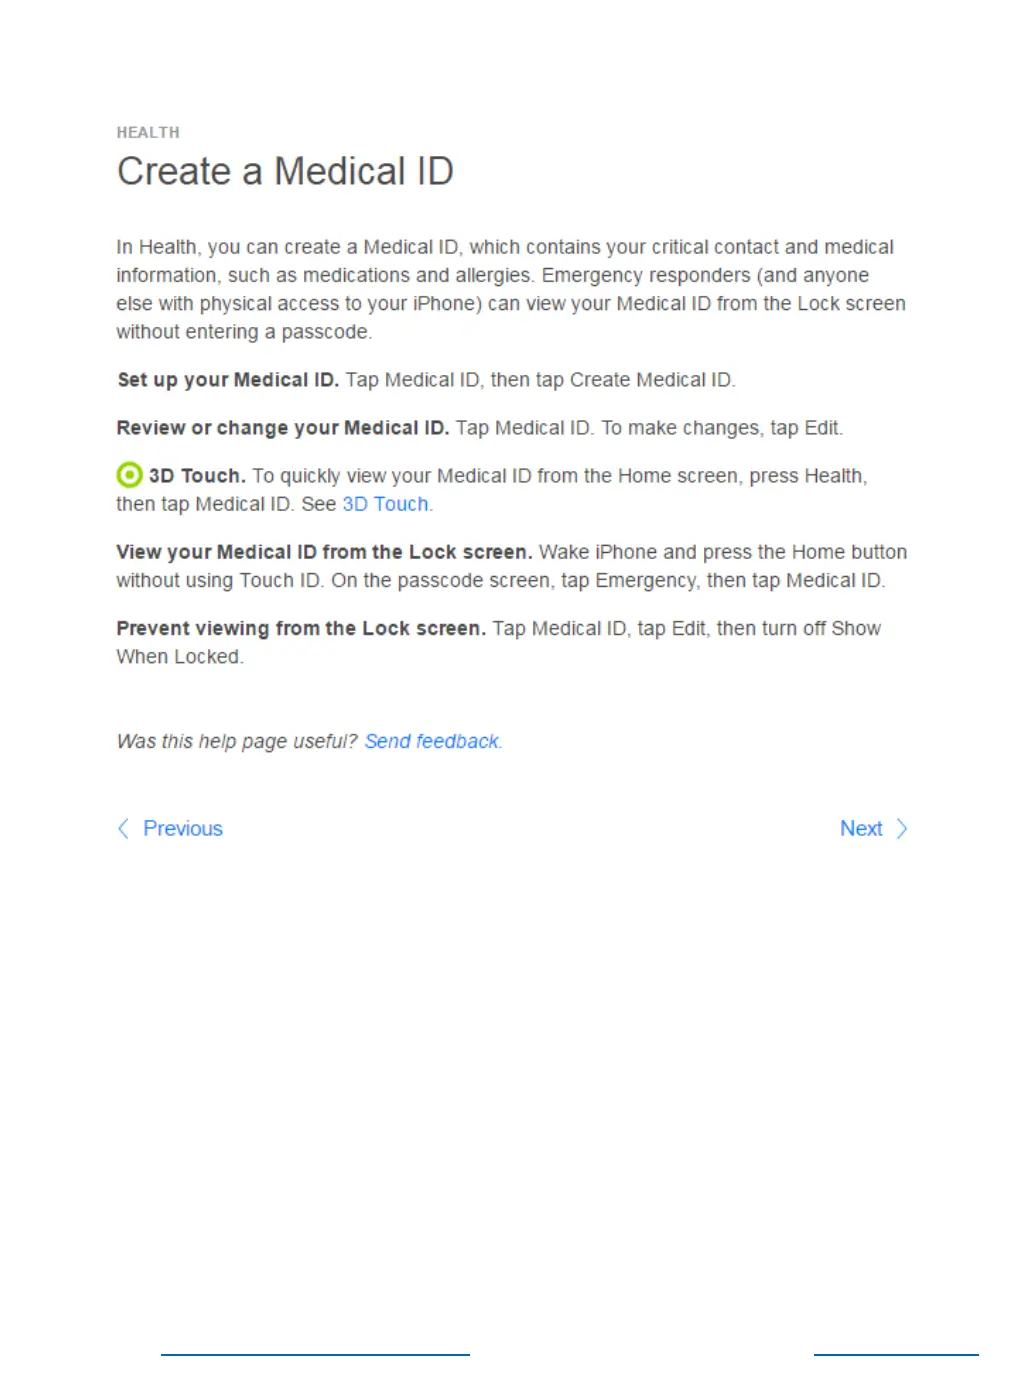The image size is (1022, 1382).
Task: Click the bold 3D Touch label
Action: tap(197, 476)
